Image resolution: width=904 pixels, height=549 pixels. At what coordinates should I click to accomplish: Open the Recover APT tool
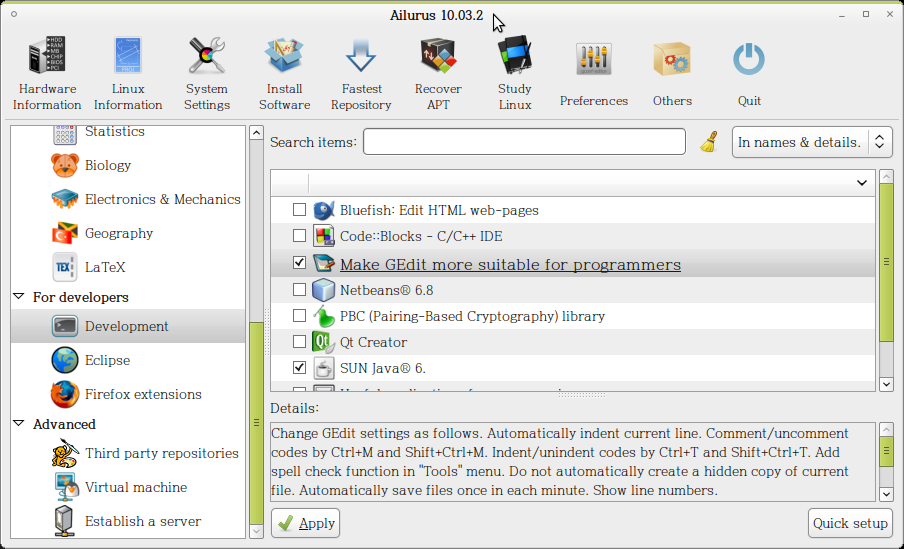pyautogui.click(x=438, y=73)
